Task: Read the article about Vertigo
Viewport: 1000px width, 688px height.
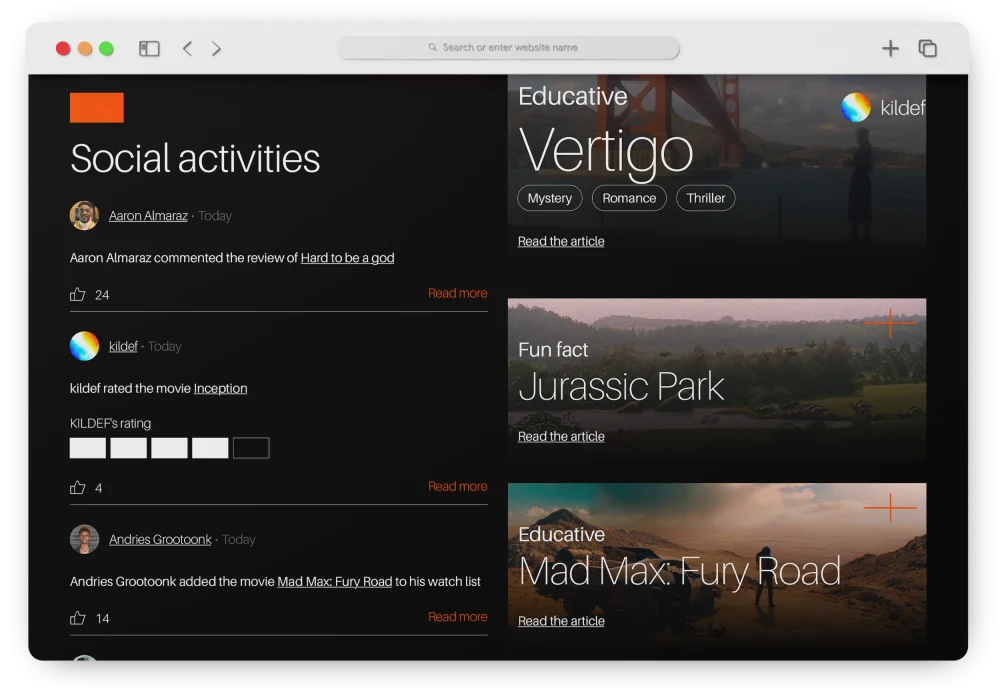Action: 561,241
